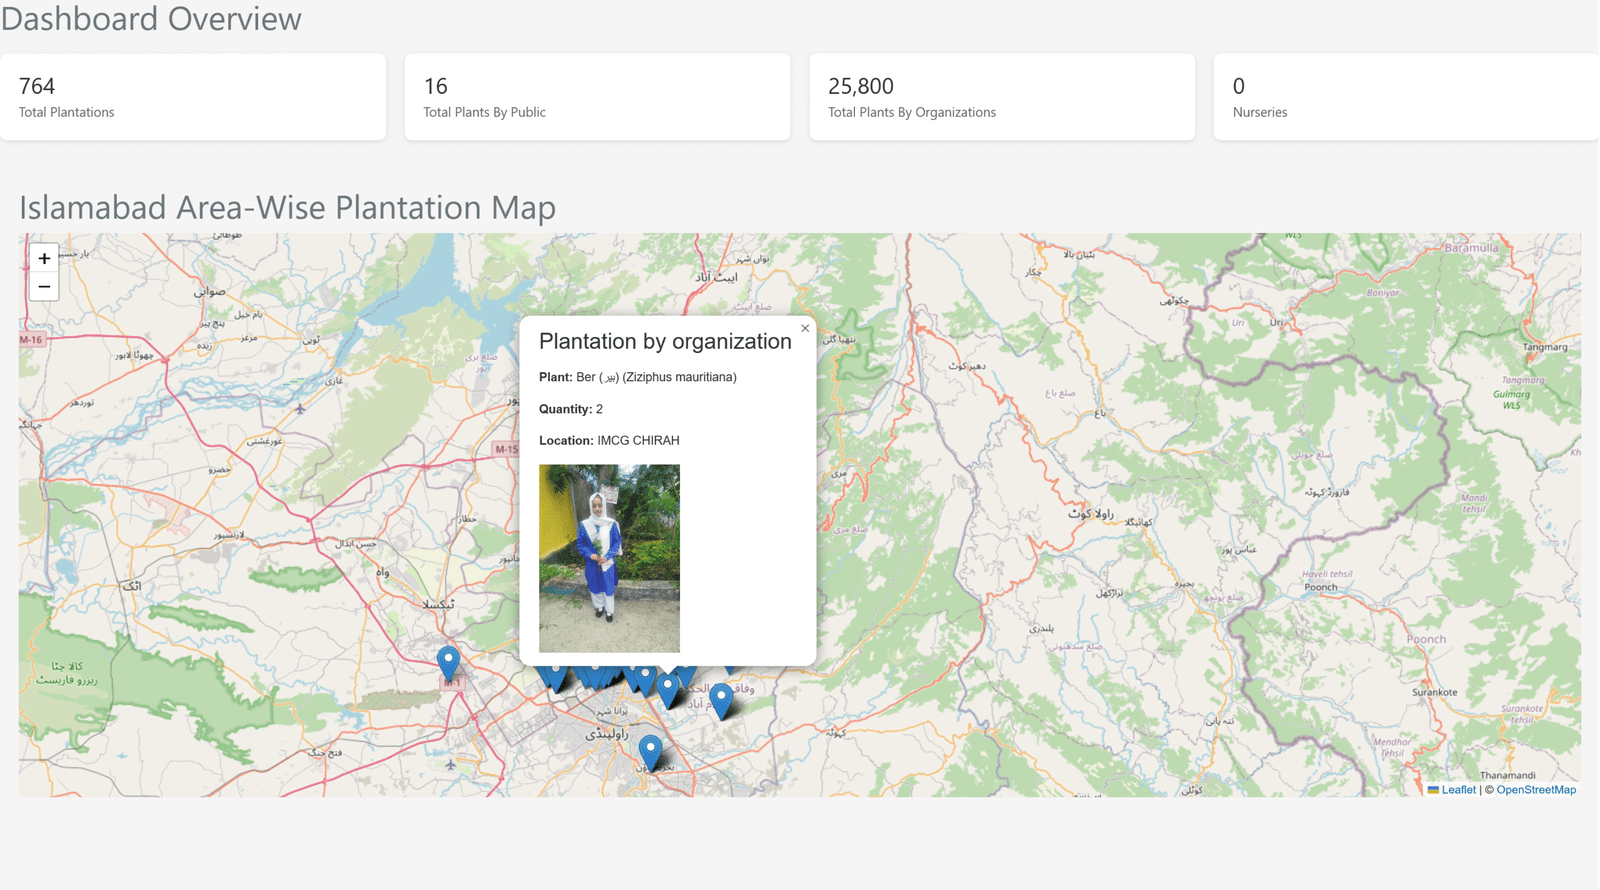Click the marker directly under the popup pointer tip
Image resolution: width=1600 pixels, height=890 pixels.
tap(668, 689)
